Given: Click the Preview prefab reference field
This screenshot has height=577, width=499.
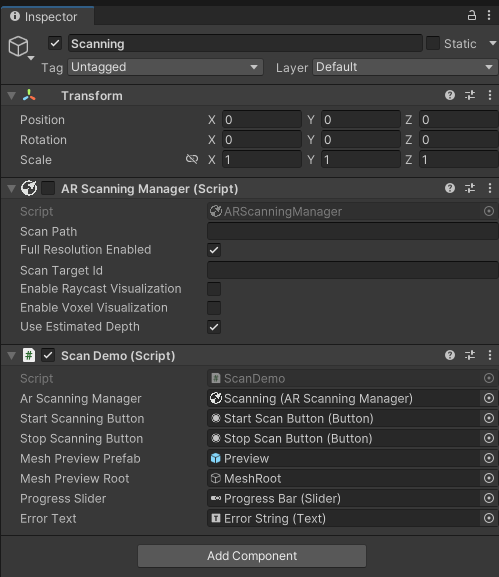Looking at the screenshot, I should pyautogui.click(x=343, y=459).
